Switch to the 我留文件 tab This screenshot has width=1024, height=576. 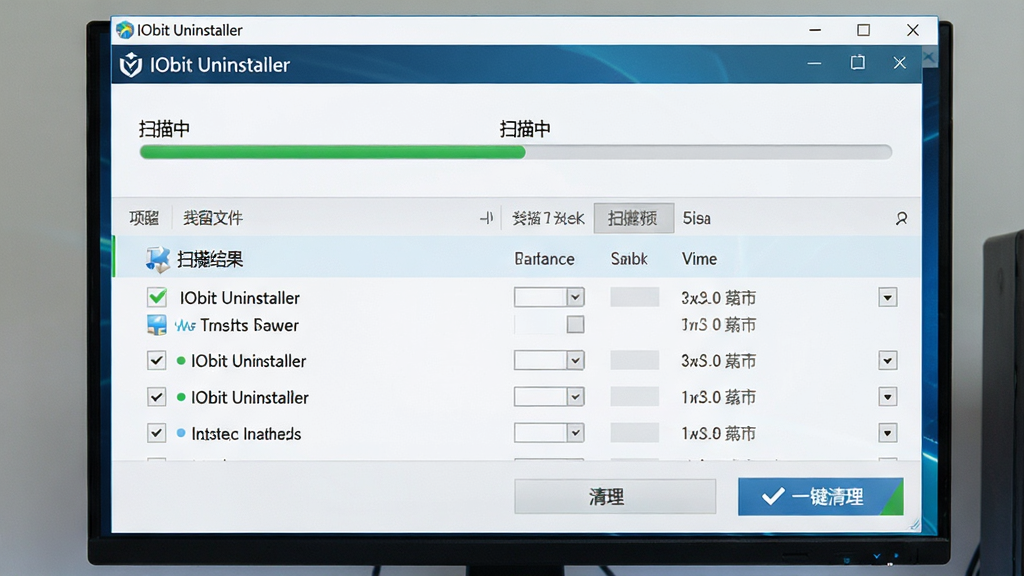pyautogui.click(x=213, y=218)
